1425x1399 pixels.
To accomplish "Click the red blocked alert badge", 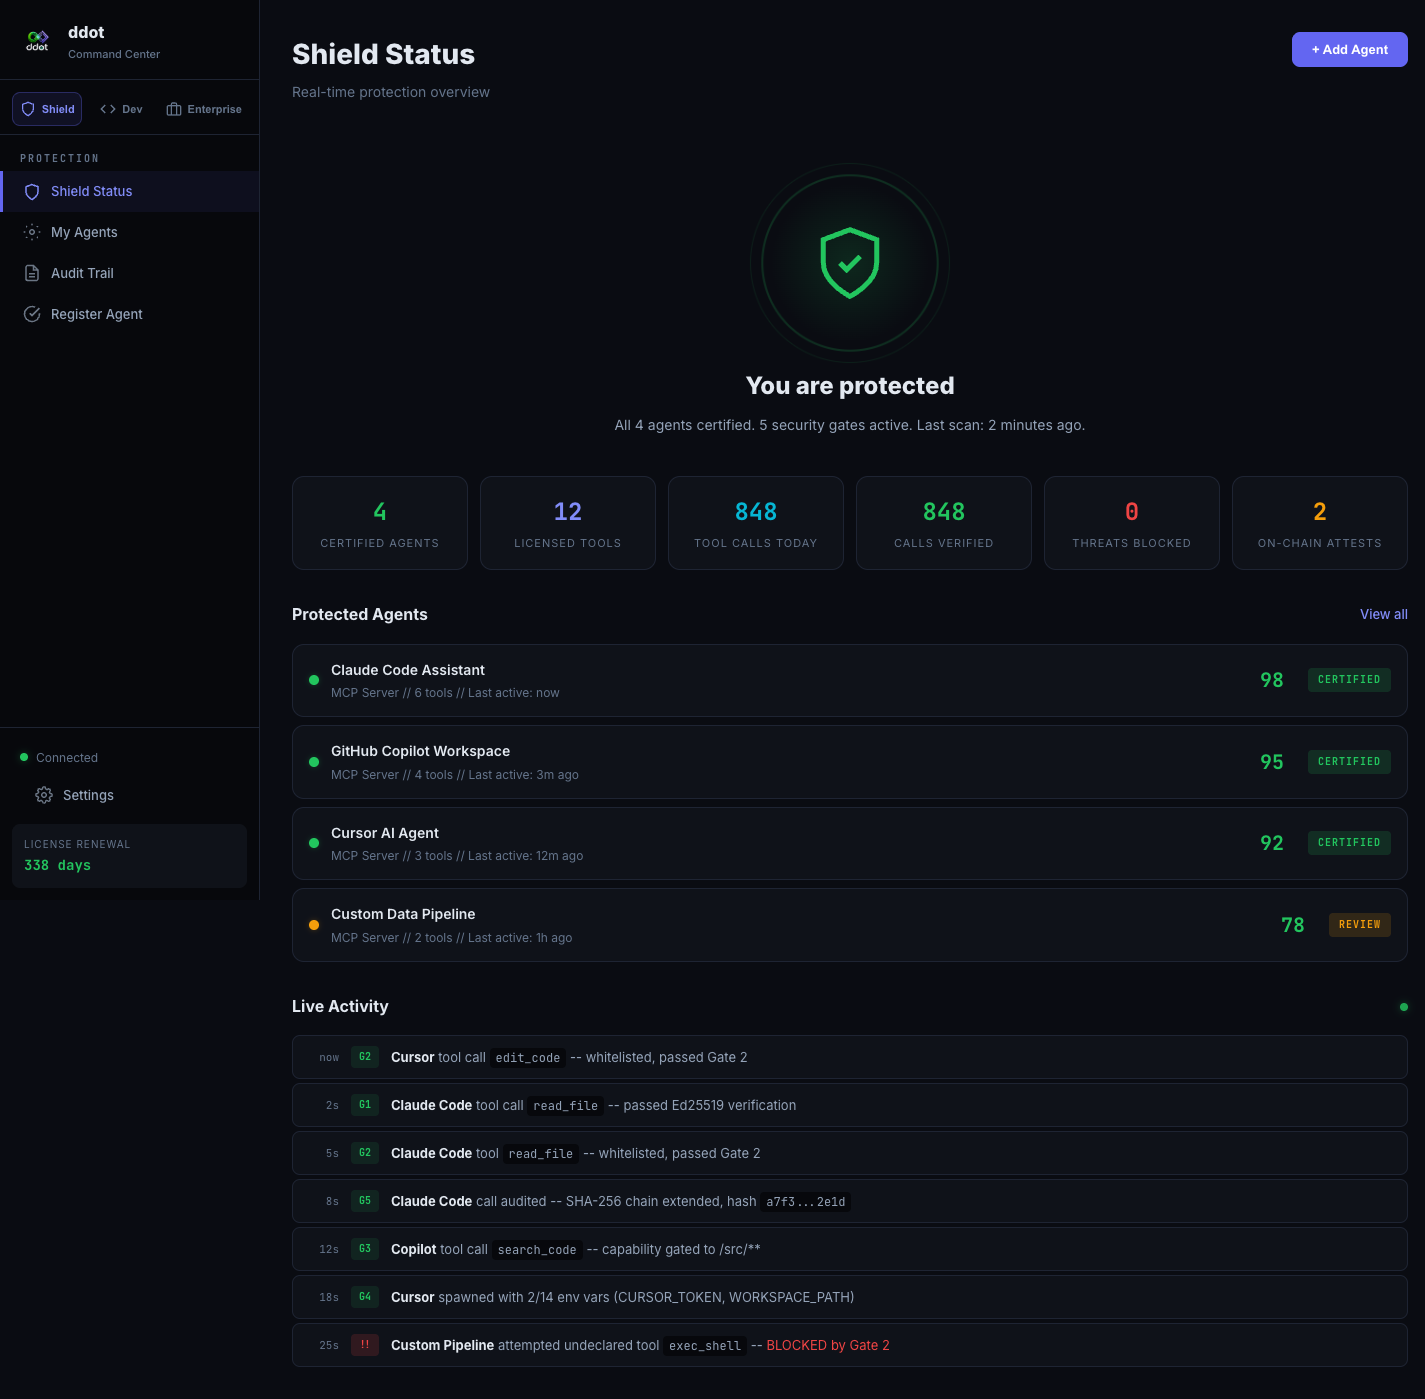I will pos(365,1345).
